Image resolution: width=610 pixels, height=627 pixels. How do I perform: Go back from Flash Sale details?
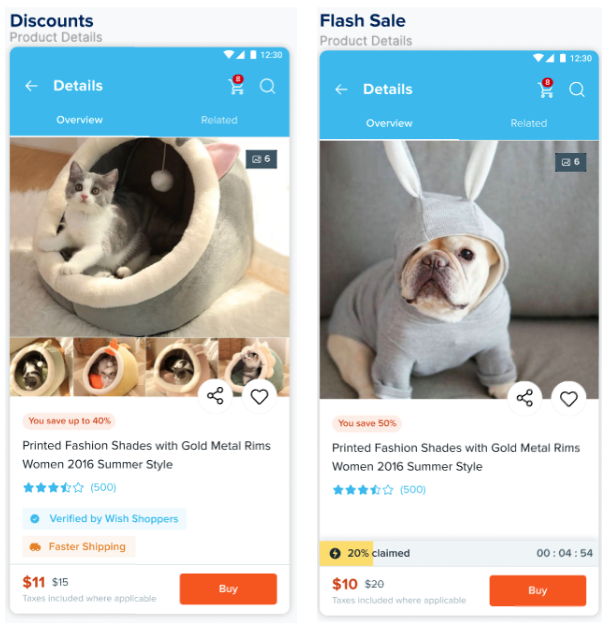341,90
